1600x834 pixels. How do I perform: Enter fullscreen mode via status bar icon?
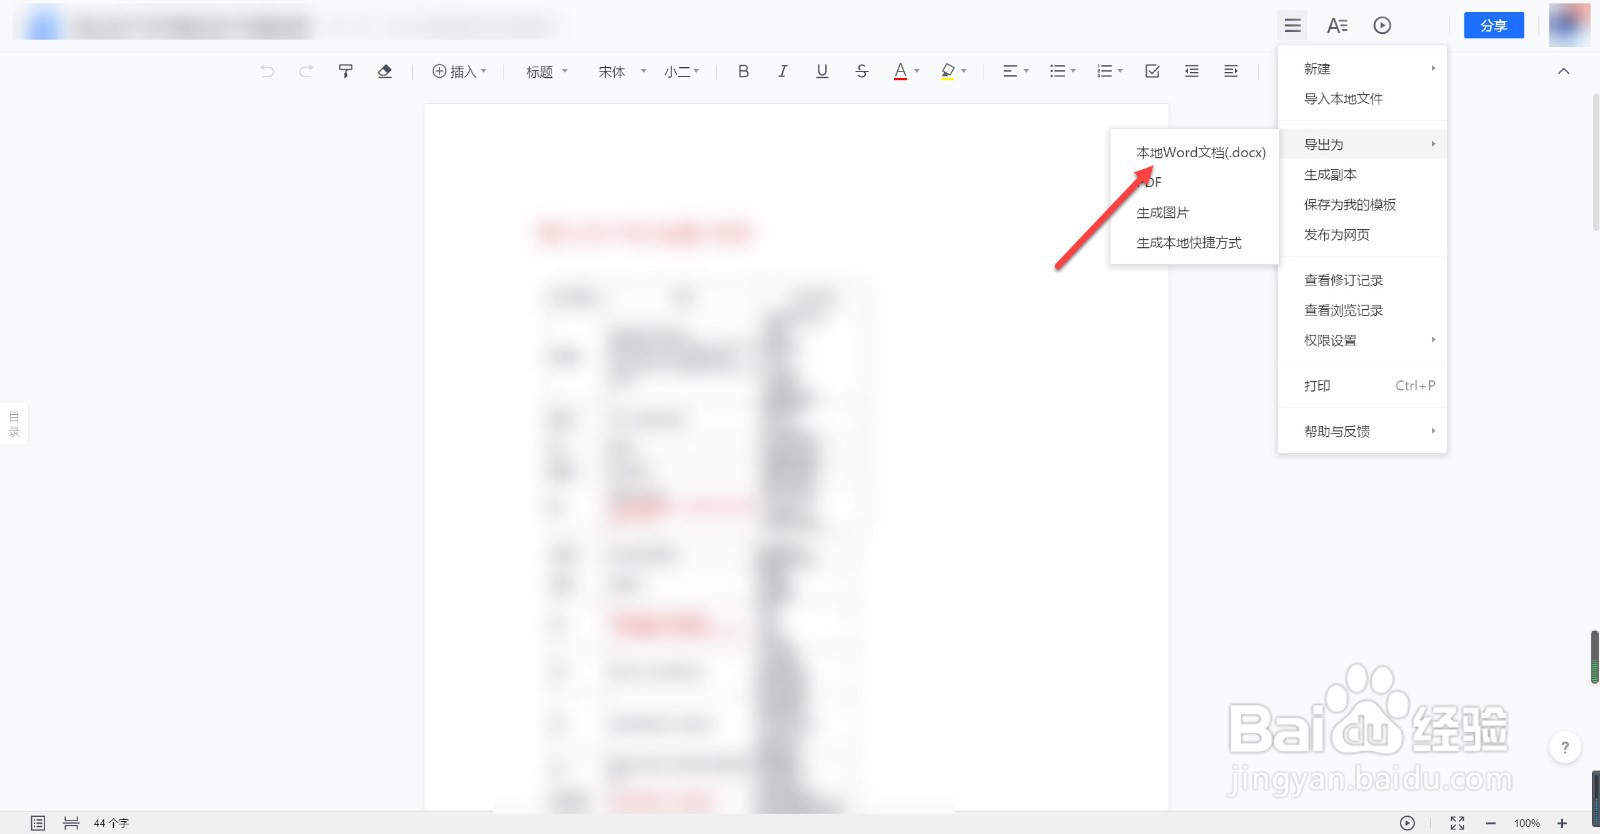tap(1457, 823)
